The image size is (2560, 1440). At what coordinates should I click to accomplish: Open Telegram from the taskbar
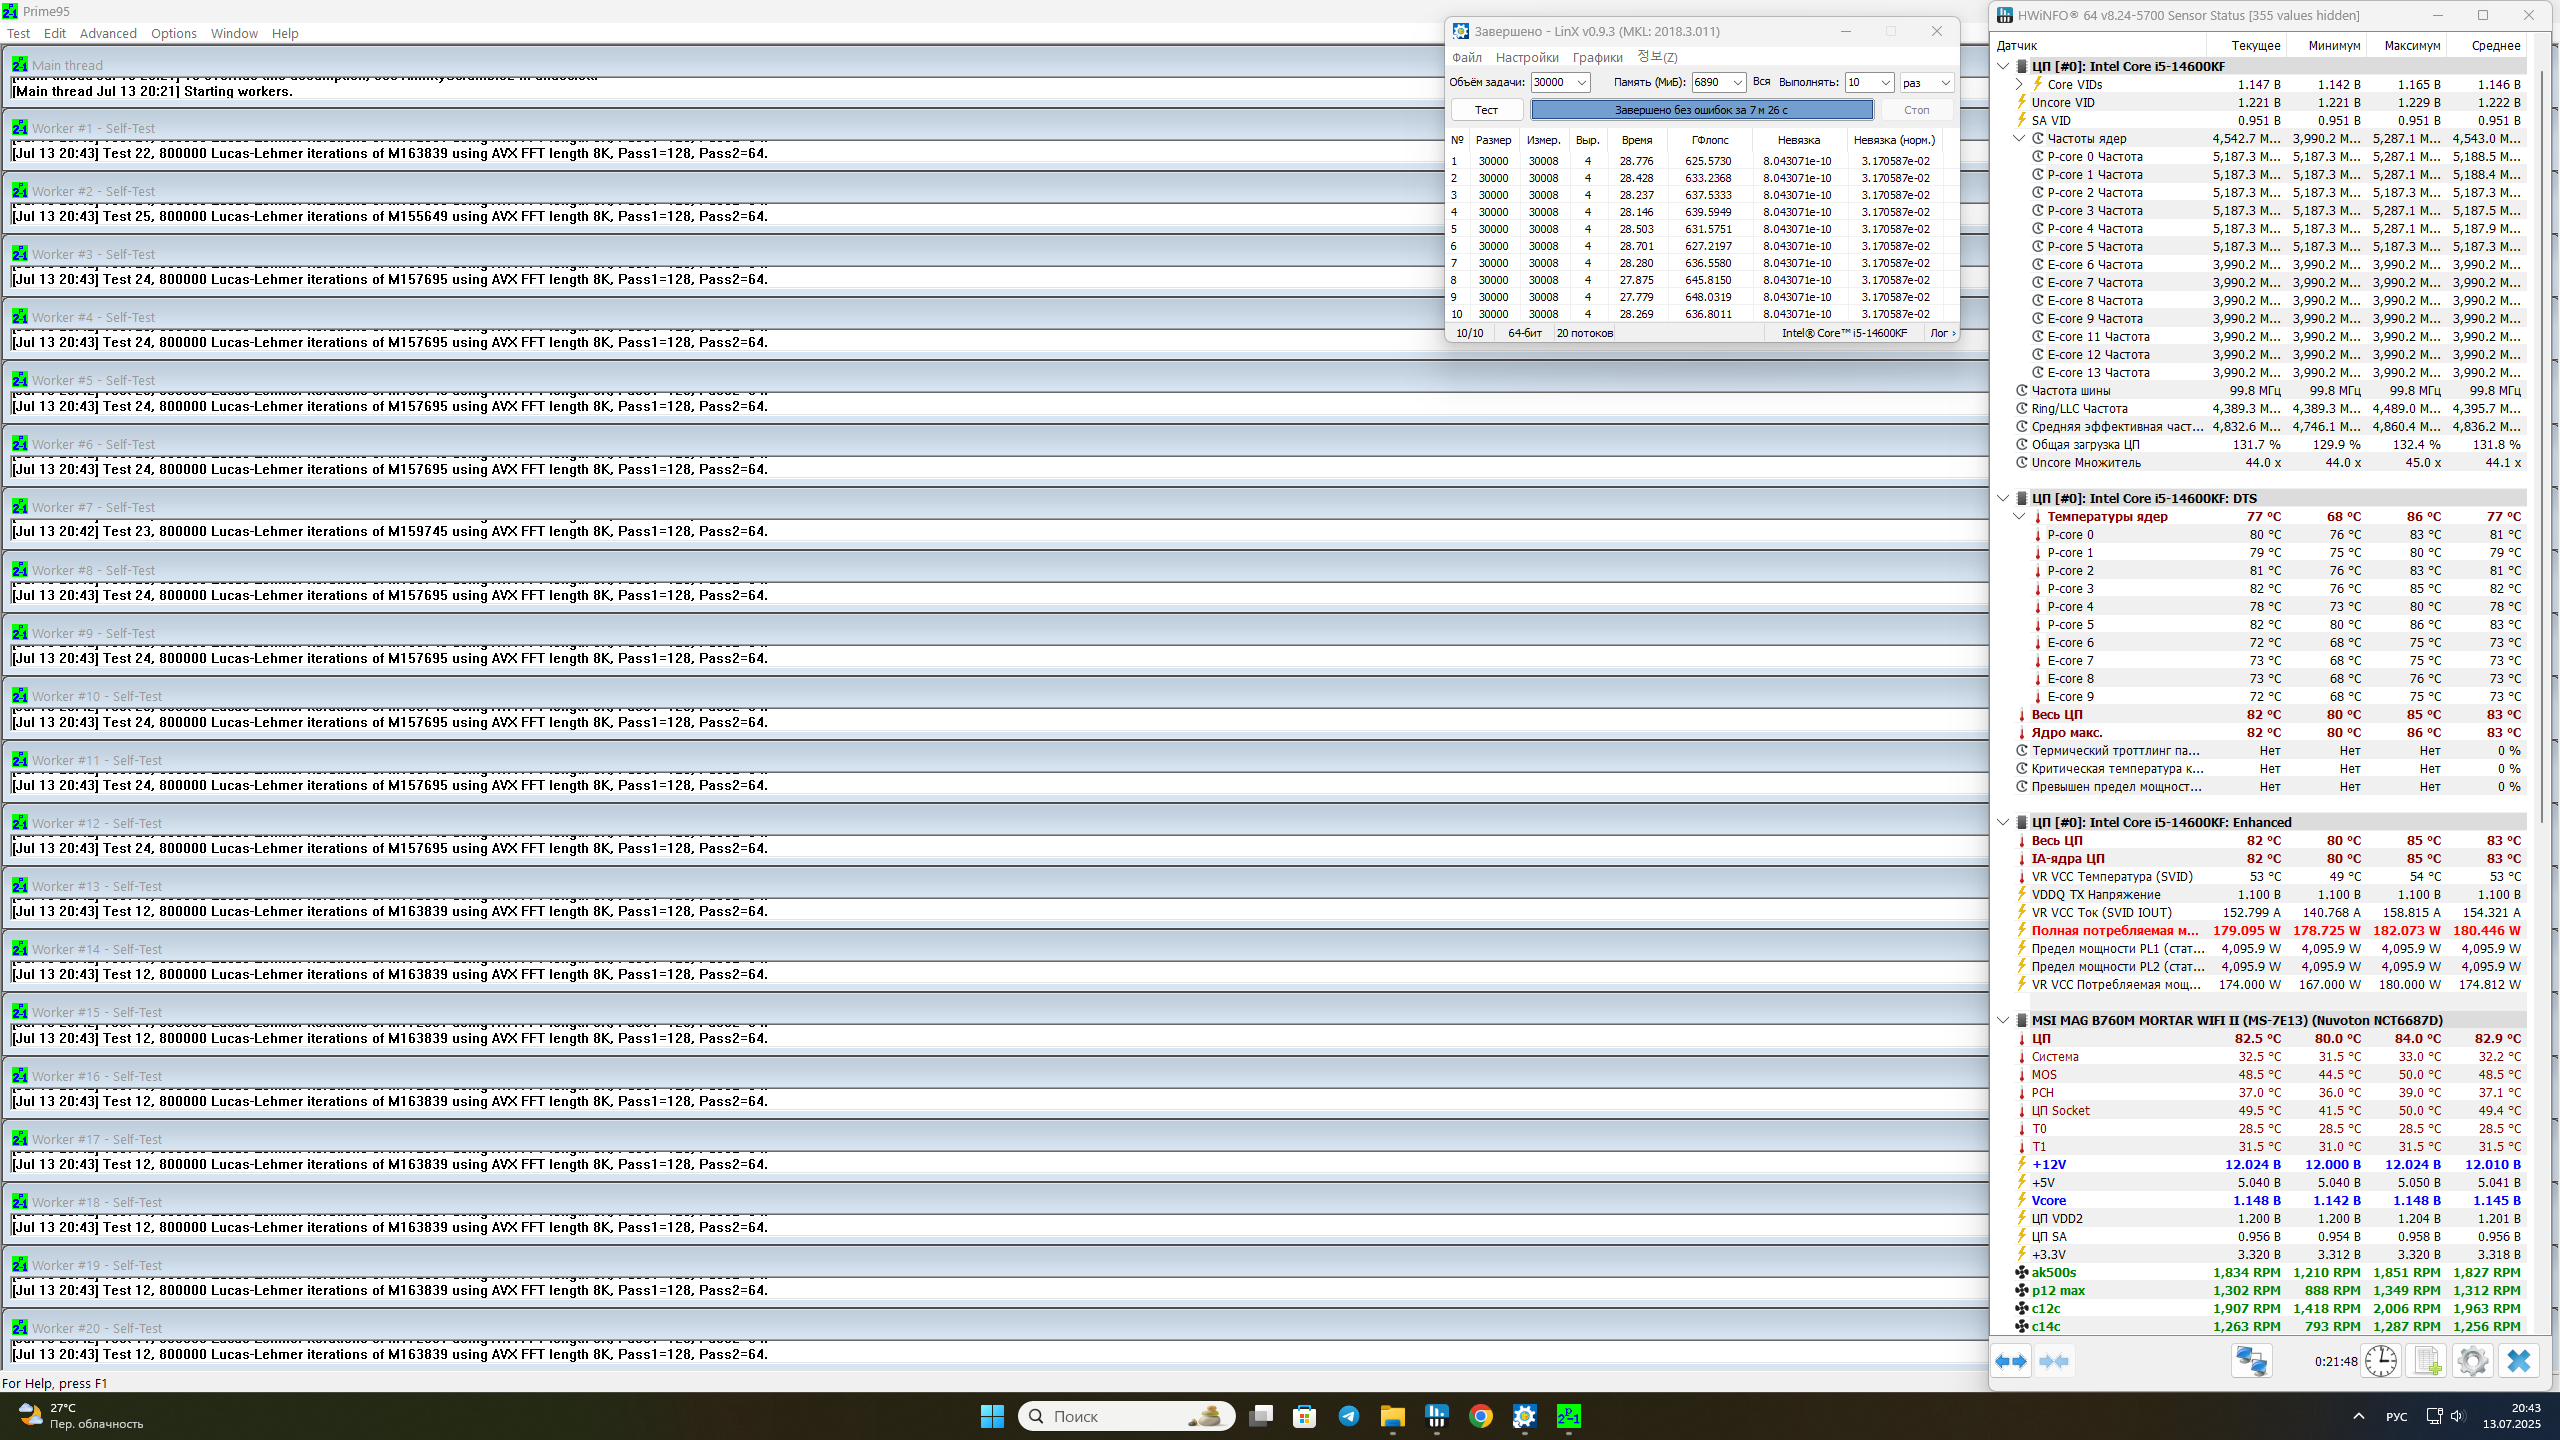[x=1348, y=1416]
